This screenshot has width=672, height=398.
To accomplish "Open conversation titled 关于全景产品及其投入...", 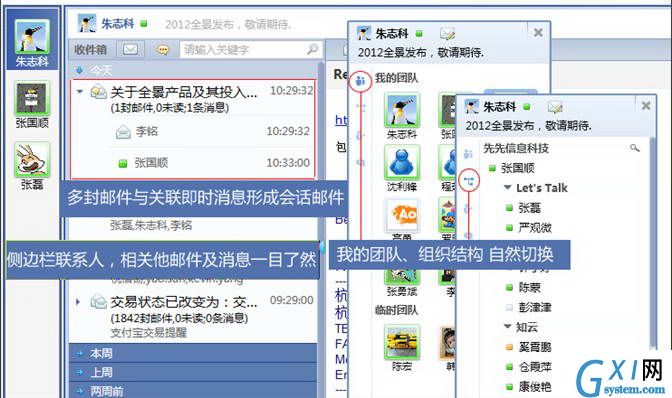I will coord(184,92).
